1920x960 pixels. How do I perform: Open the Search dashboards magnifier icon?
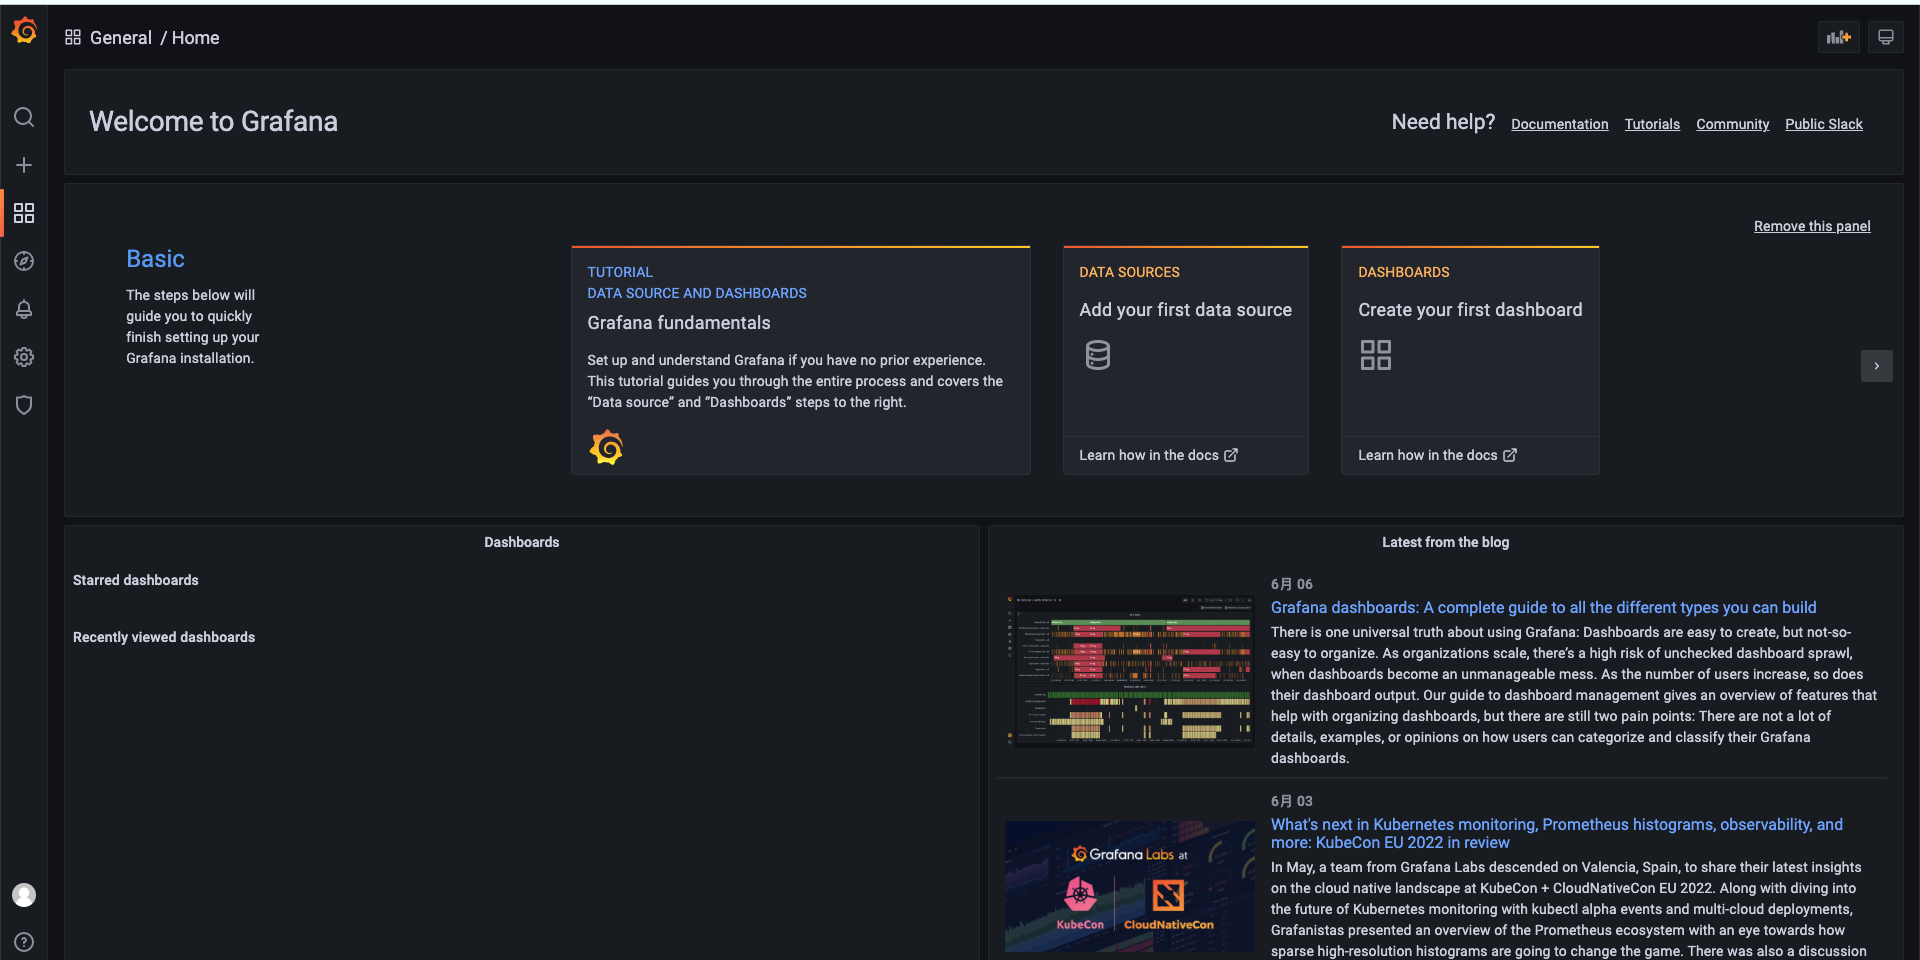(24, 117)
